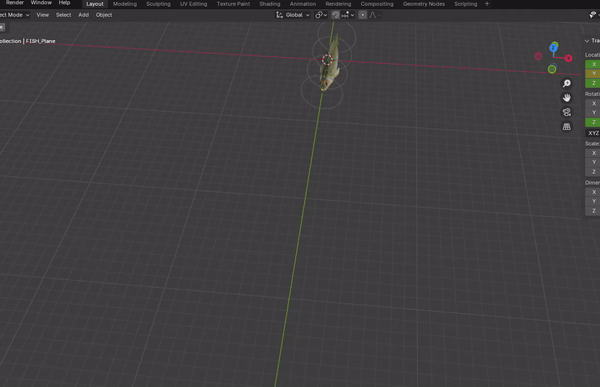Switch to the Shading workspace tab
Screen dimensions: 600x387
click(270, 4)
